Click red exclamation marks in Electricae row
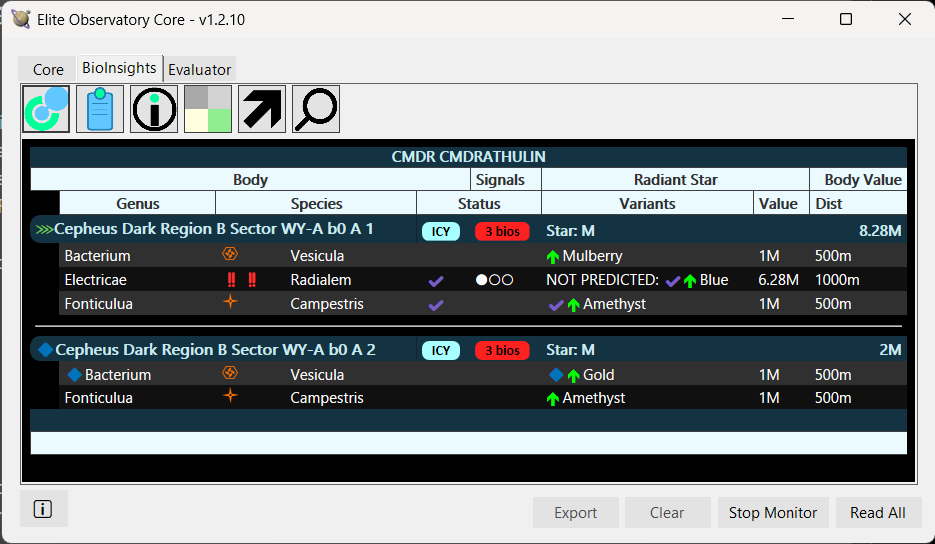935x544 pixels. tap(242, 279)
